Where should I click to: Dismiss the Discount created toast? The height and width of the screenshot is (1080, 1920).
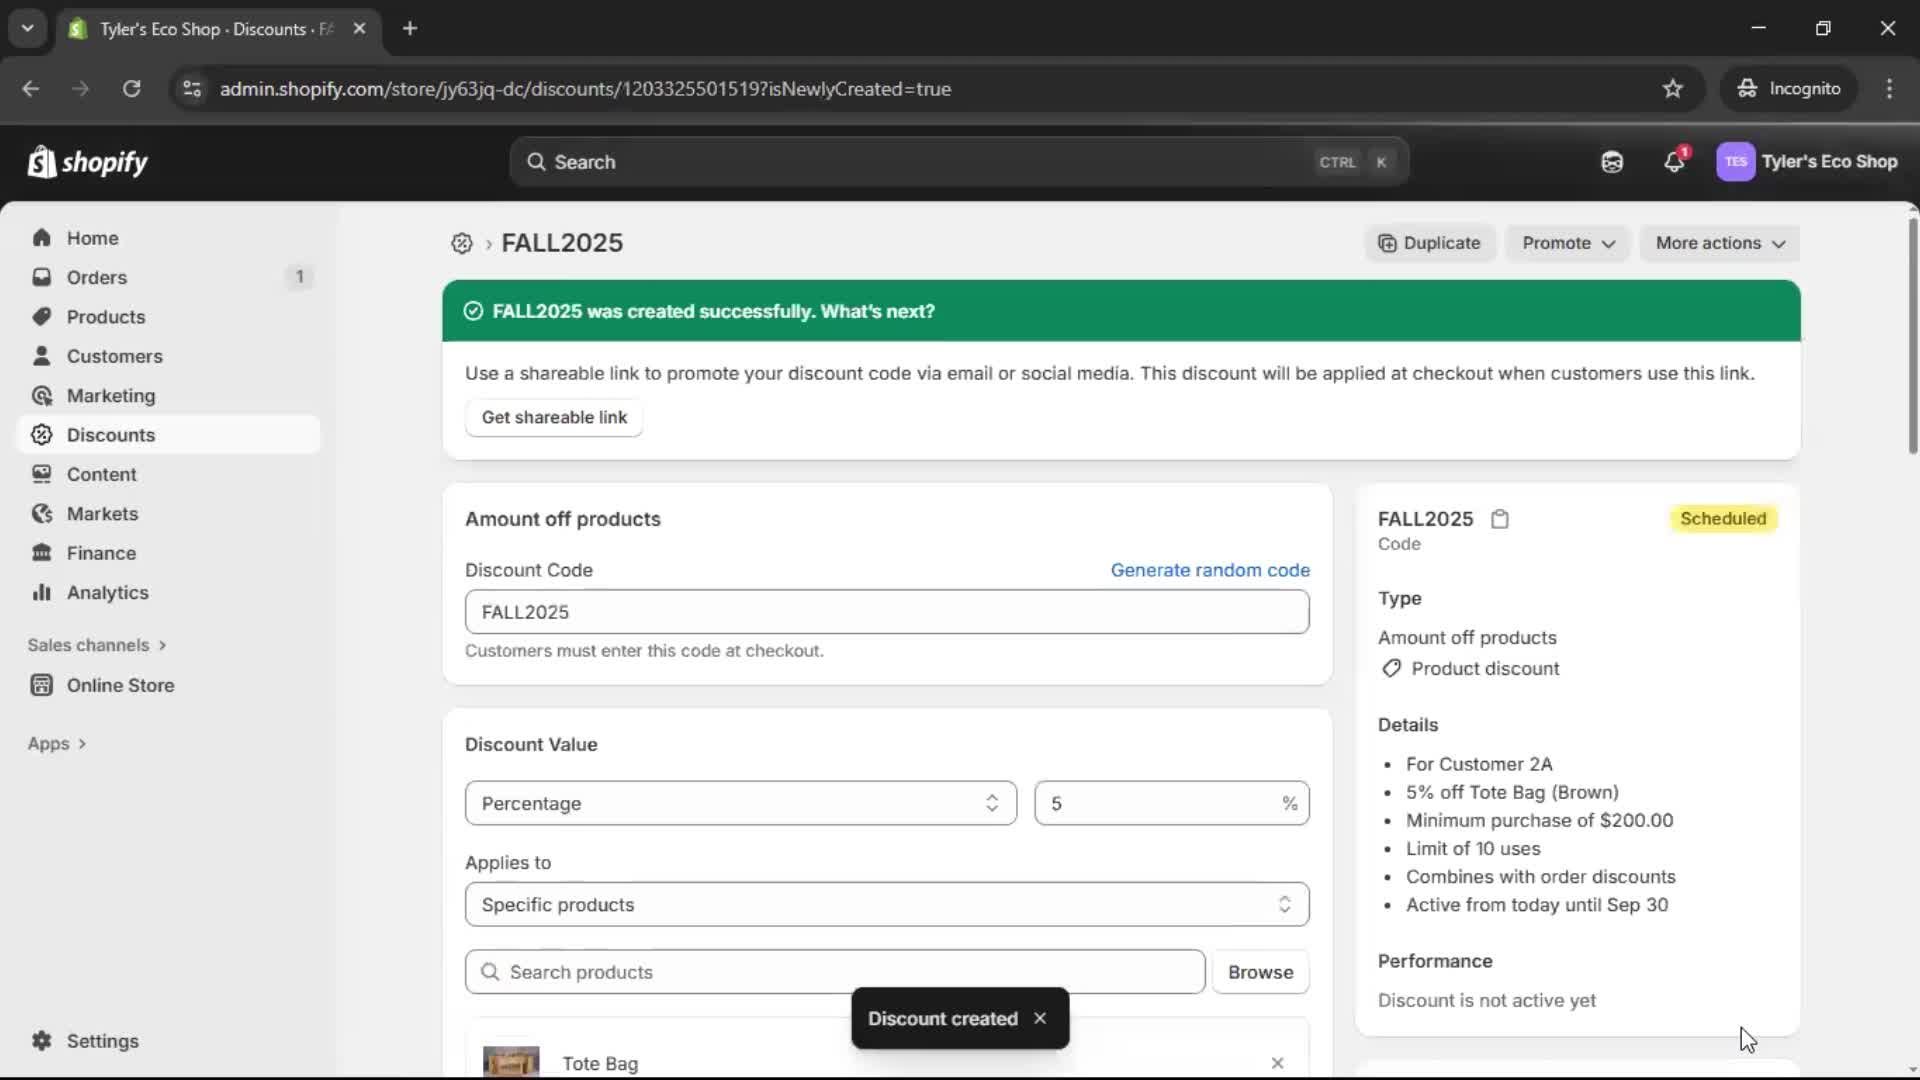[x=1040, y=1018]
